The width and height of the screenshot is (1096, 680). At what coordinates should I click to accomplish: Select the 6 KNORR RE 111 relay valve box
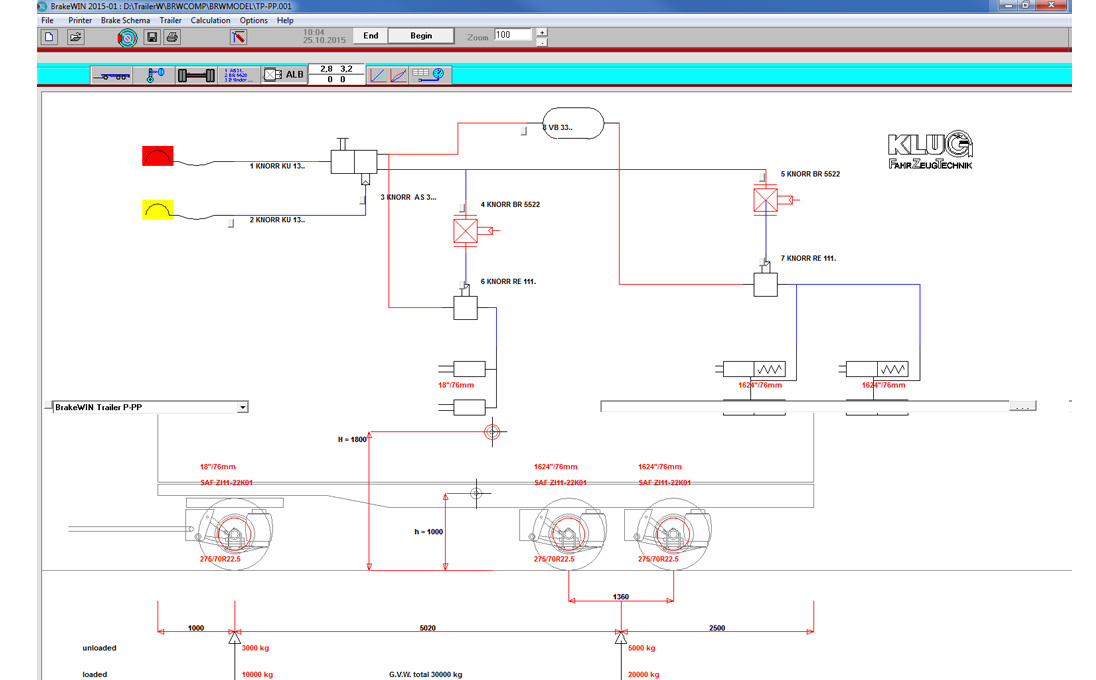(466, 308)
